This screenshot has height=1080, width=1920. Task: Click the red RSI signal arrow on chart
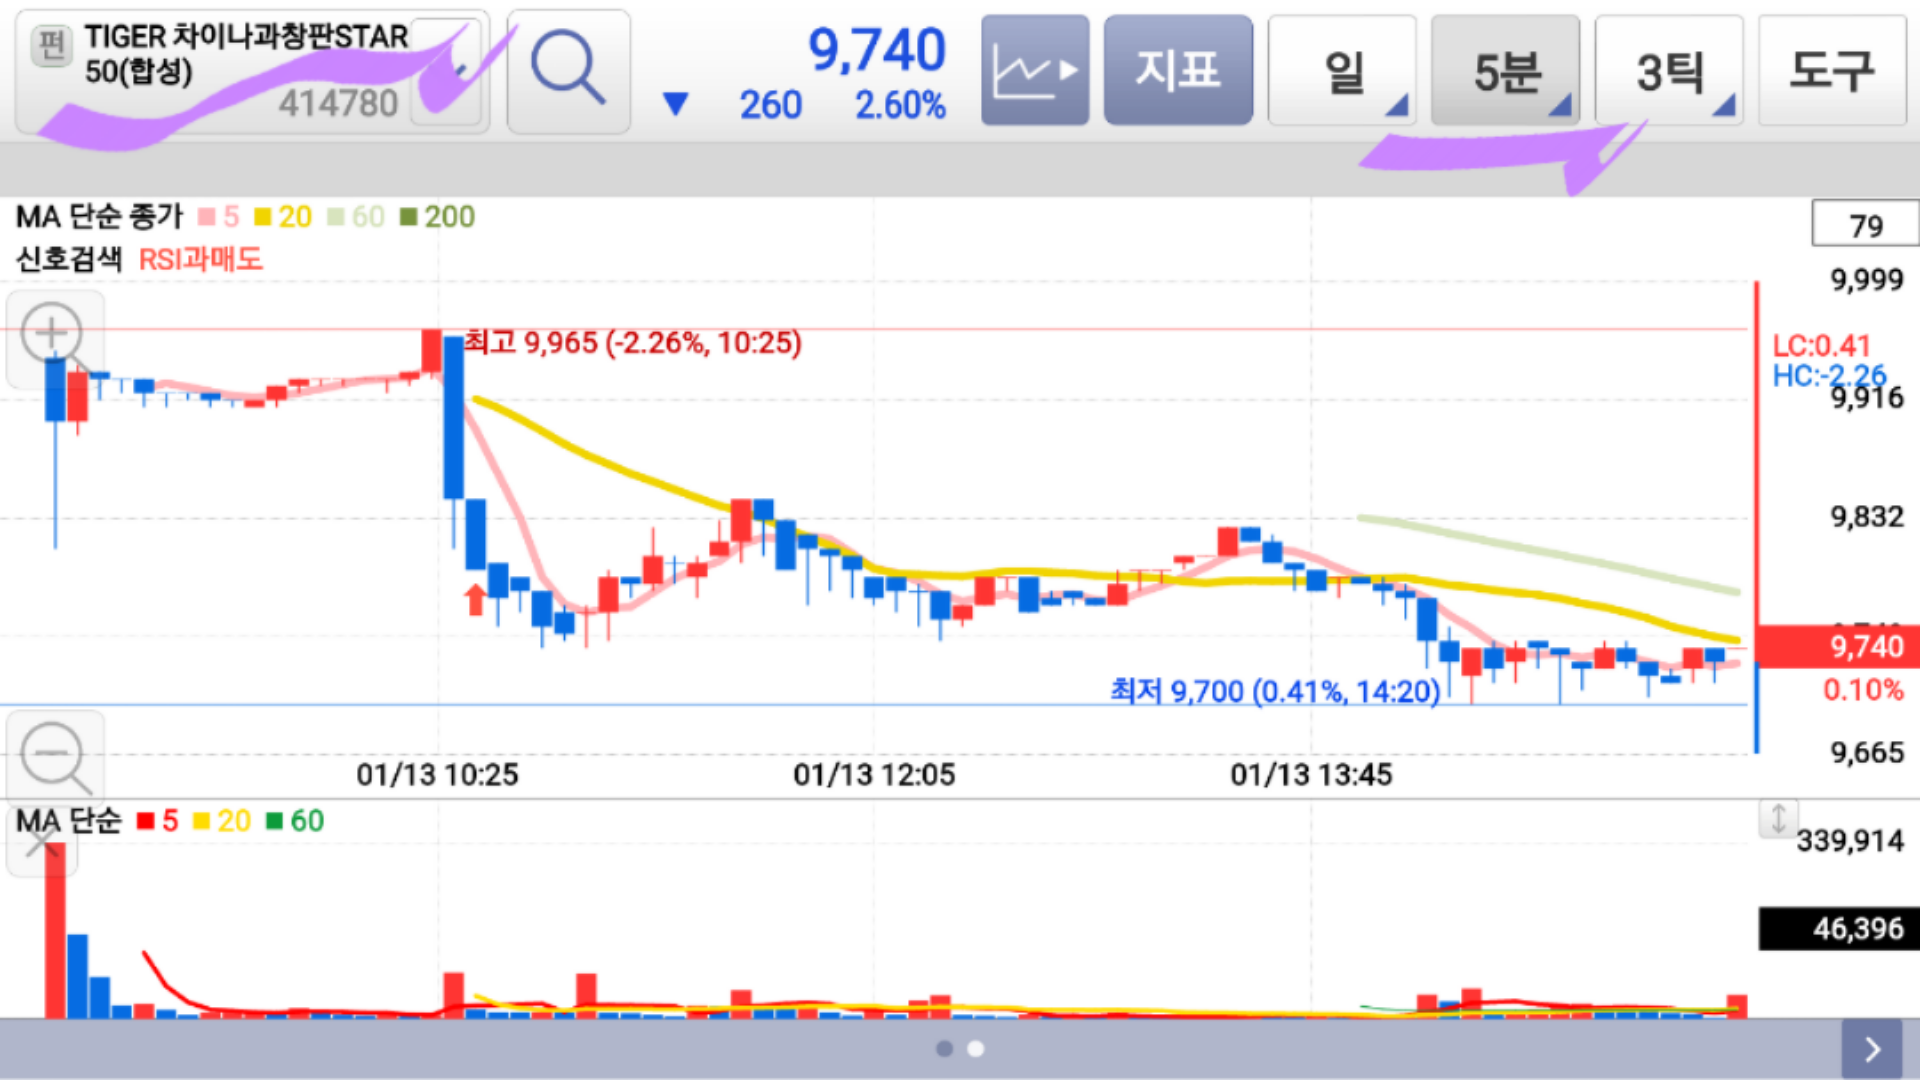pos(475,600)
